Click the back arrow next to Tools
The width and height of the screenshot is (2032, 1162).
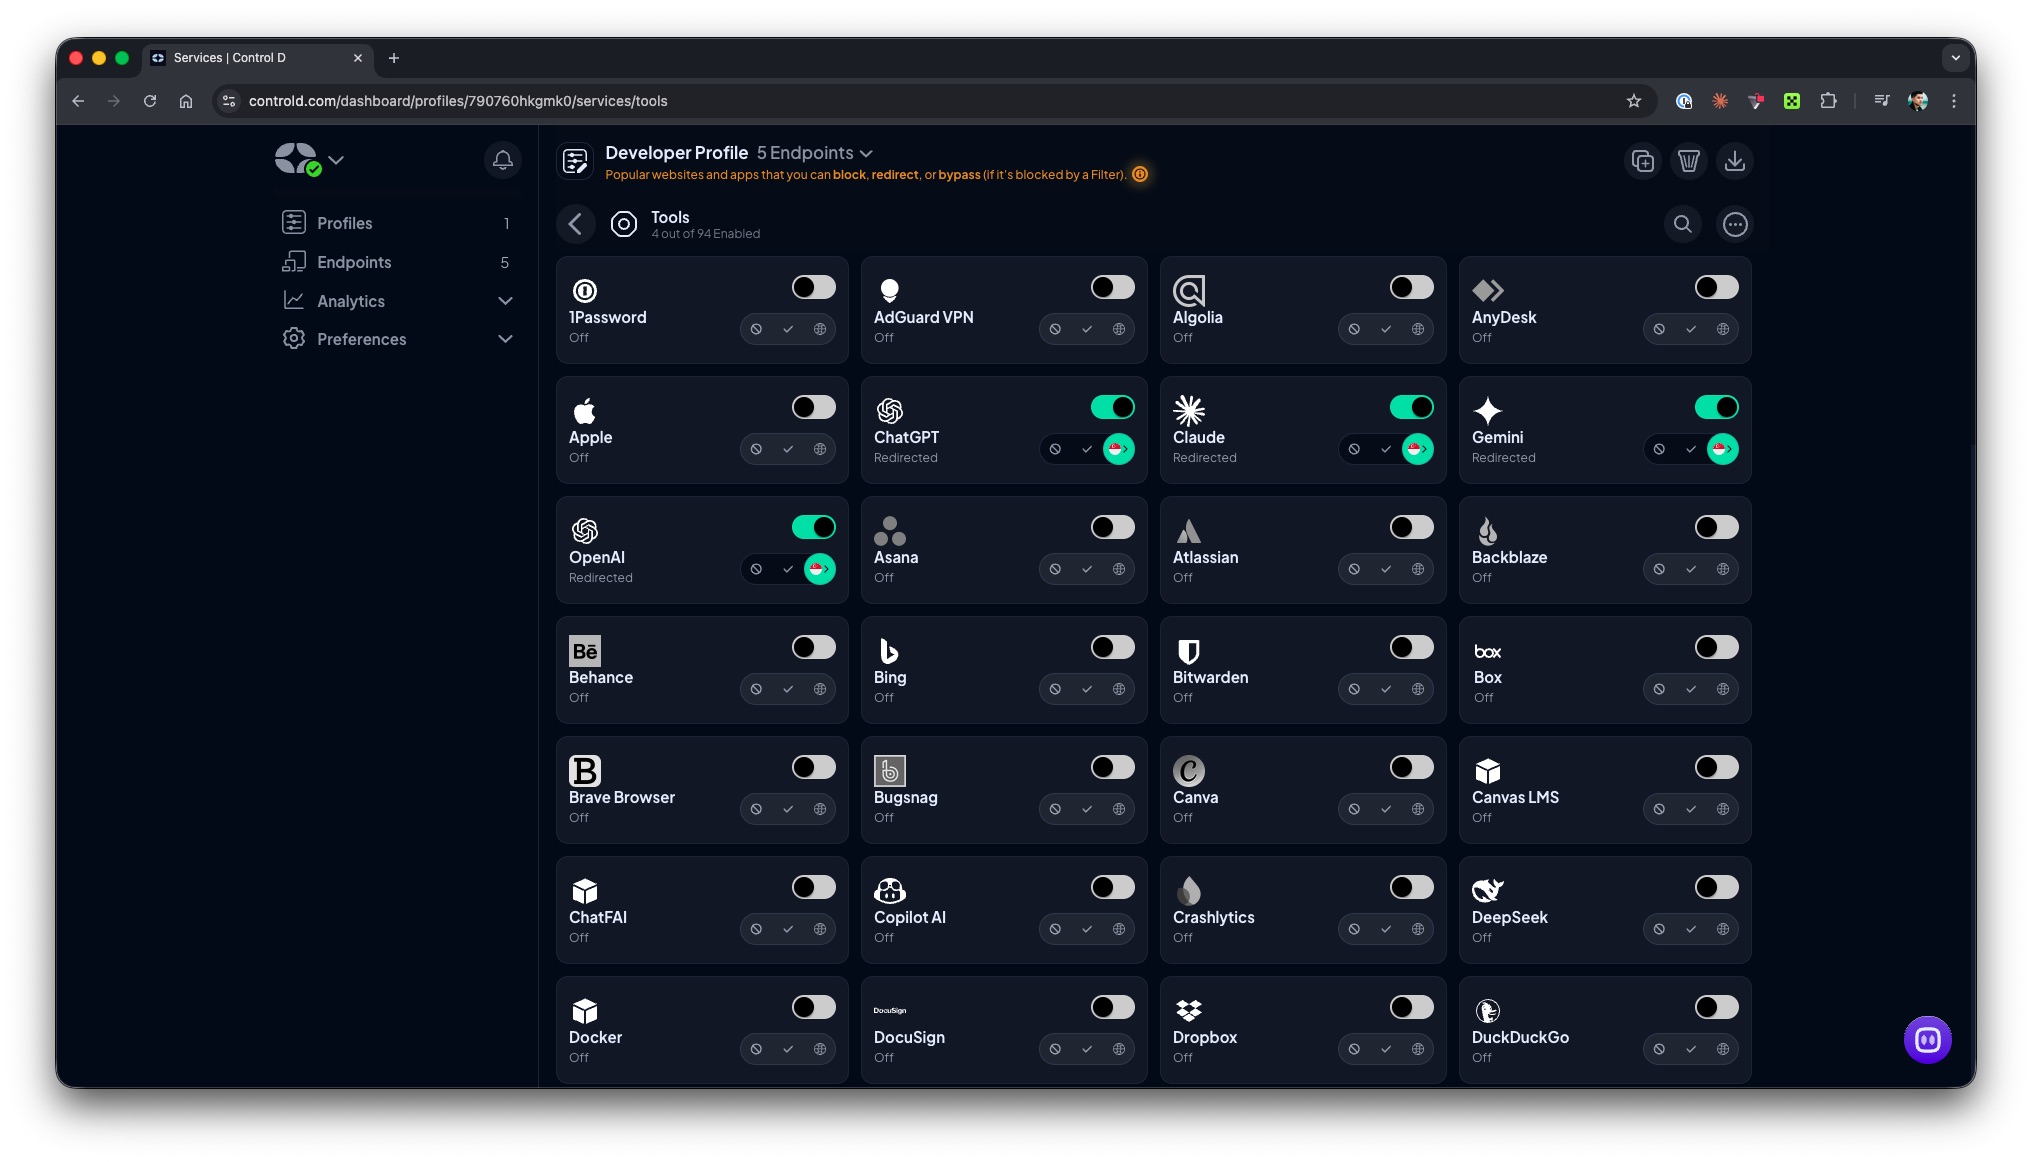(x=575, y=224)
